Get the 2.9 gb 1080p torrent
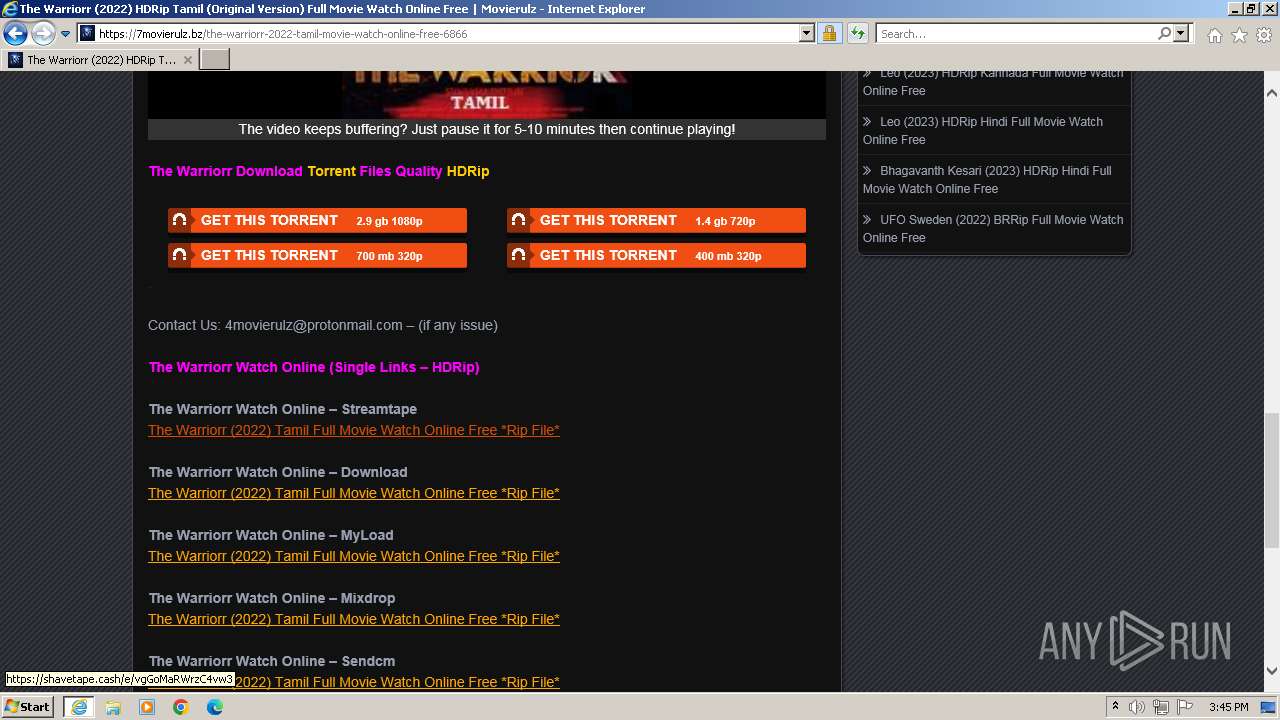 point(317,221)
